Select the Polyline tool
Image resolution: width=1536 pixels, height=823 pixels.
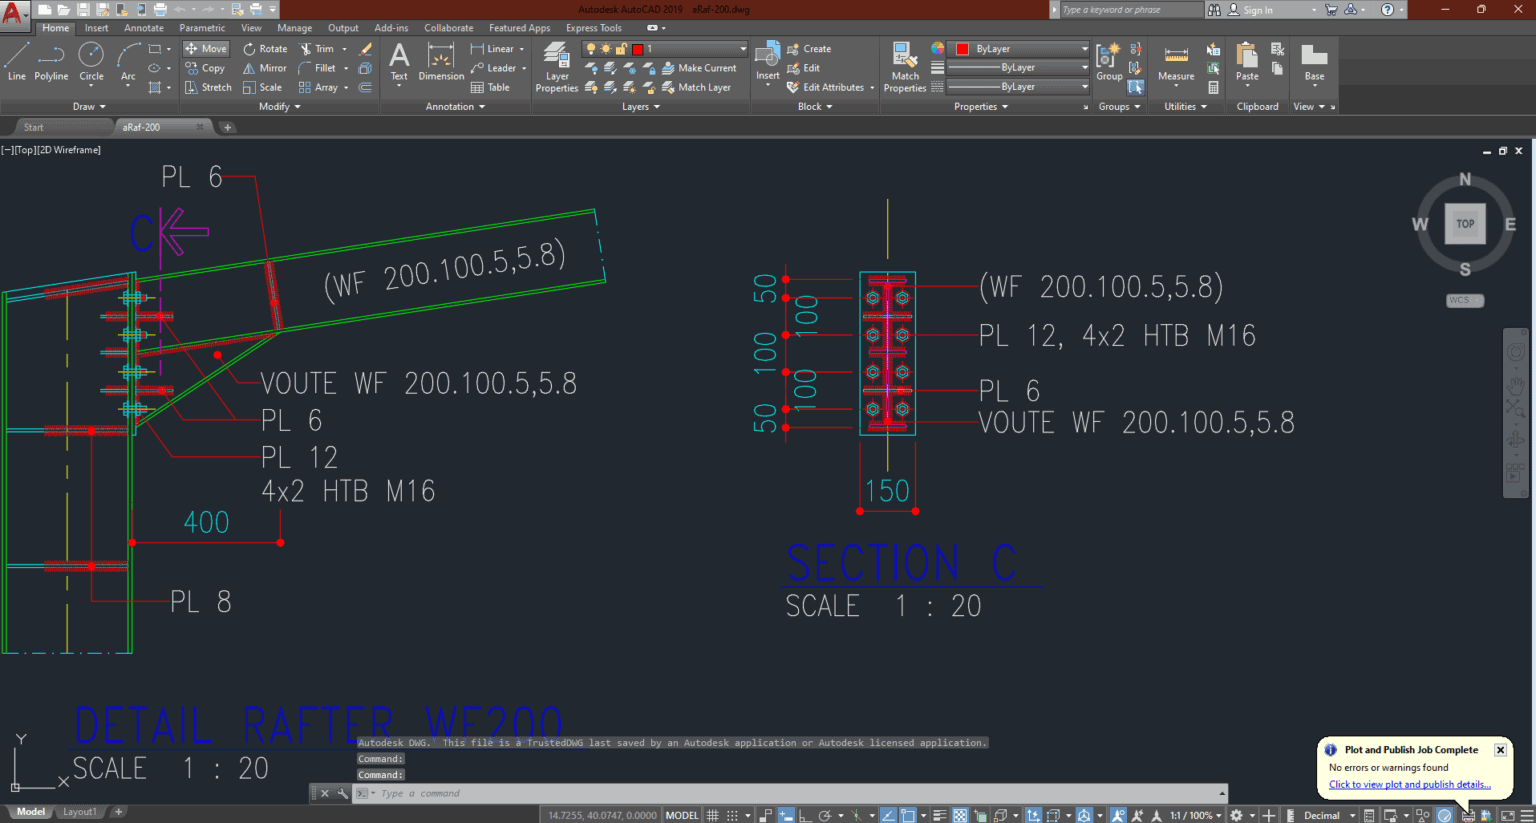(50, 63)
